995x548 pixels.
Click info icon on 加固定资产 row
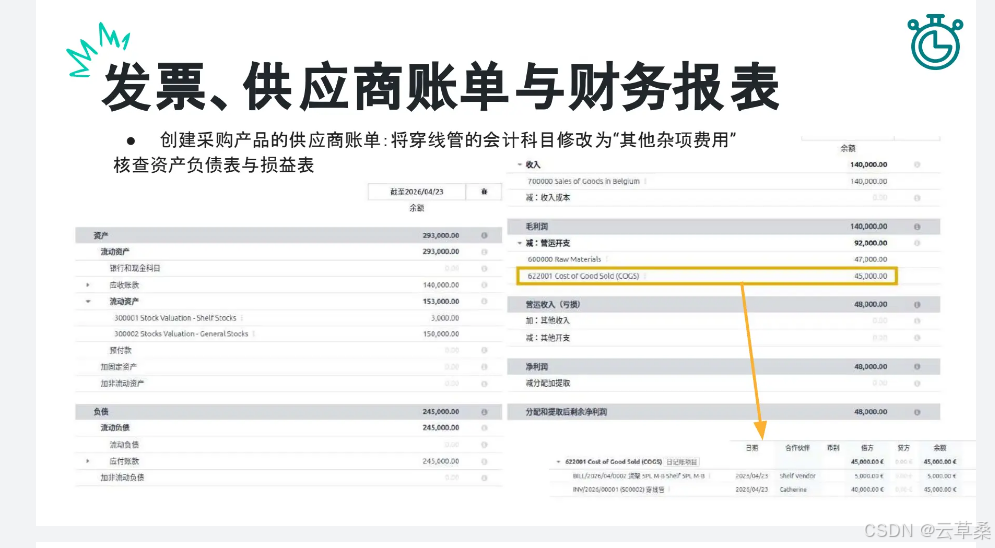[x=484, y=367]
